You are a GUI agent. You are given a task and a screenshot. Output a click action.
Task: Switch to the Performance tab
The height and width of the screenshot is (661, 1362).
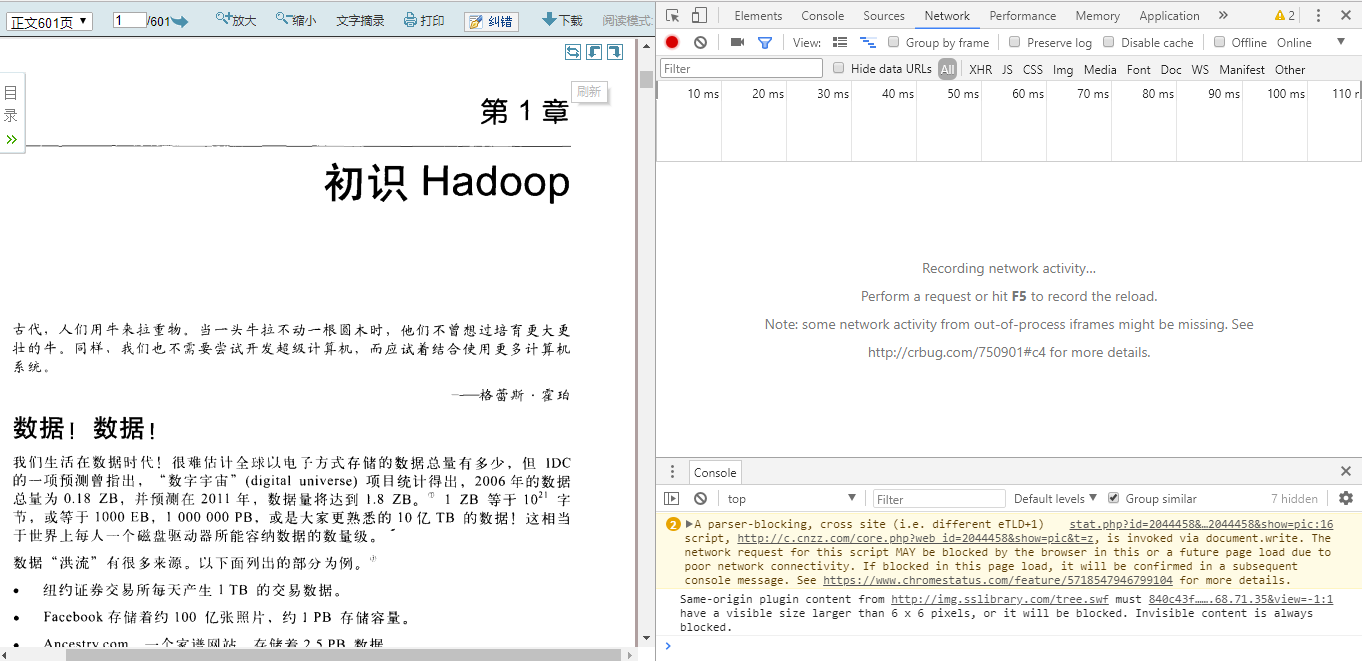coord(1023,15)
